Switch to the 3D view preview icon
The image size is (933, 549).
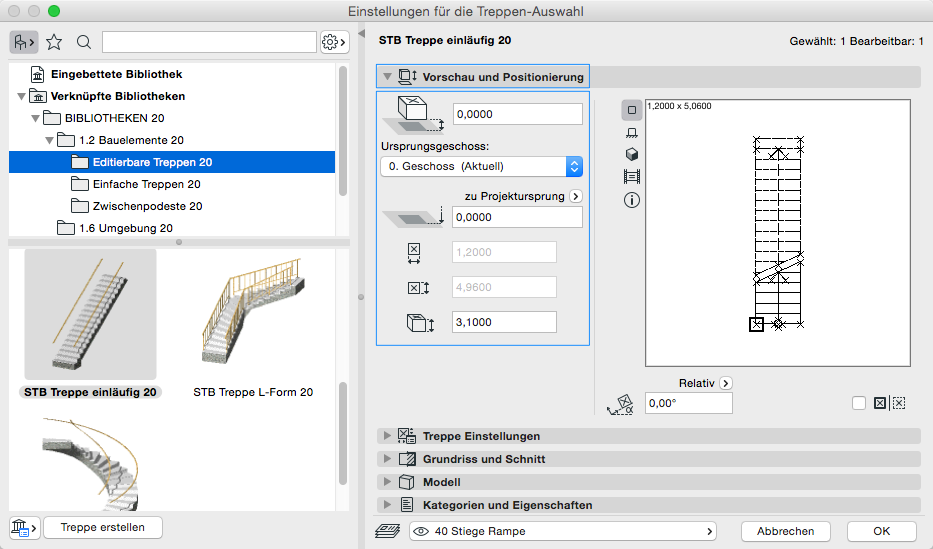coord(632,154)
